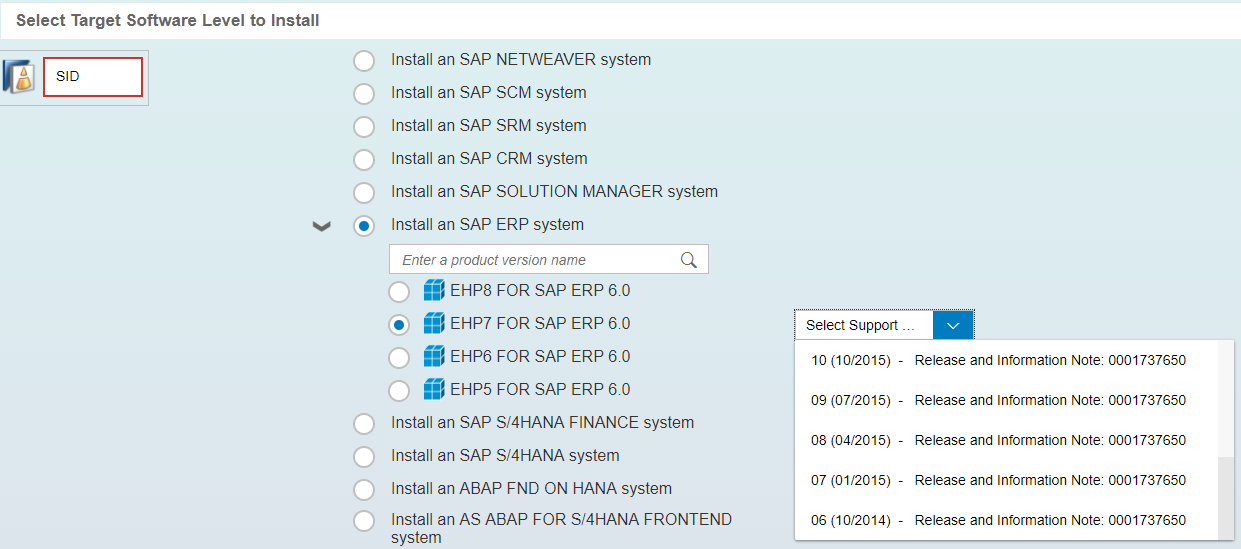
Task: Select Install an SAP SOLUTION MANAGER radio
Action: pyautogui.click(x=364, y=193)
